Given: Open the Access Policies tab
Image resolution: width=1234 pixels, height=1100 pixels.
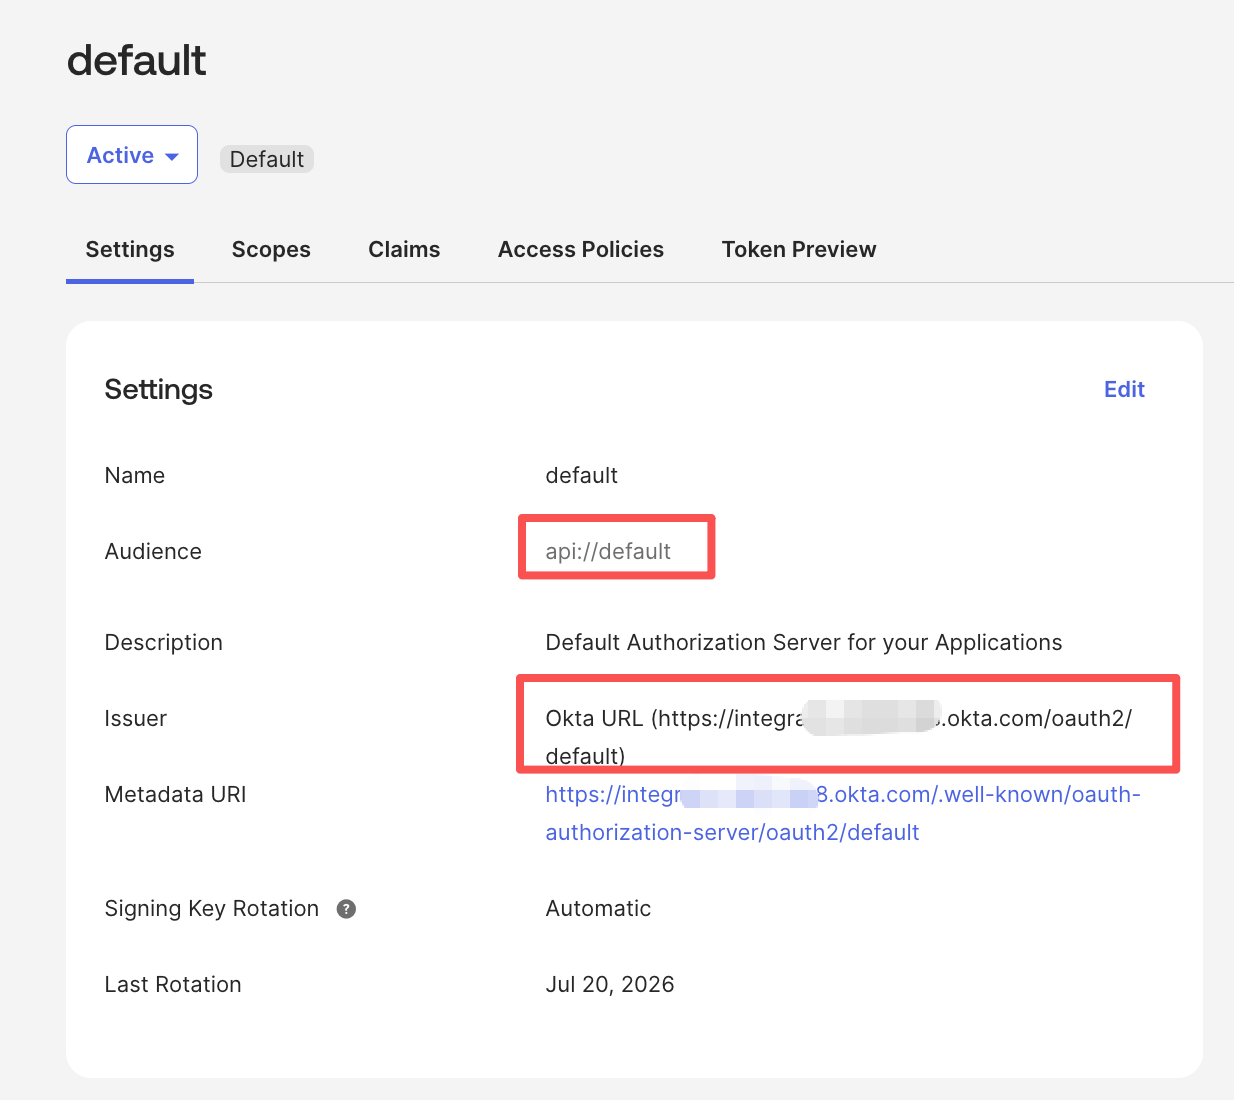Looking at the screenshot, I should pos(581,250).
